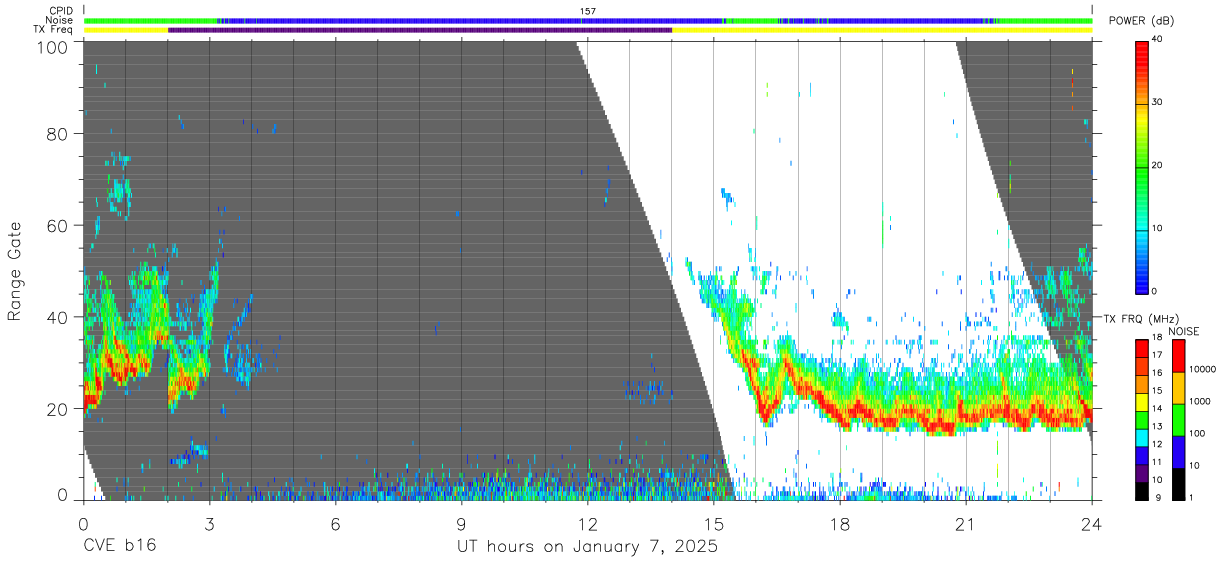
Task: Pick the black segment of NOISE colorbar
Action: pos(1177,484)
